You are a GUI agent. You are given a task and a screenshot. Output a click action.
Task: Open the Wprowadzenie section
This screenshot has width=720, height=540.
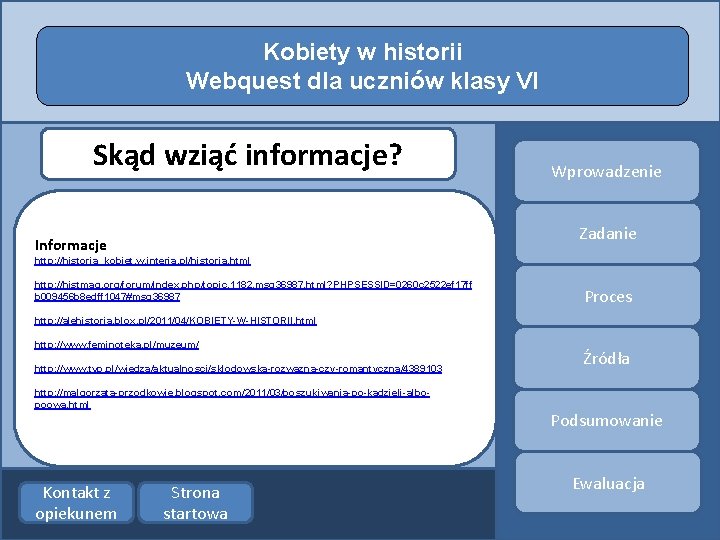pyautogui.click(x=607, y=171)
